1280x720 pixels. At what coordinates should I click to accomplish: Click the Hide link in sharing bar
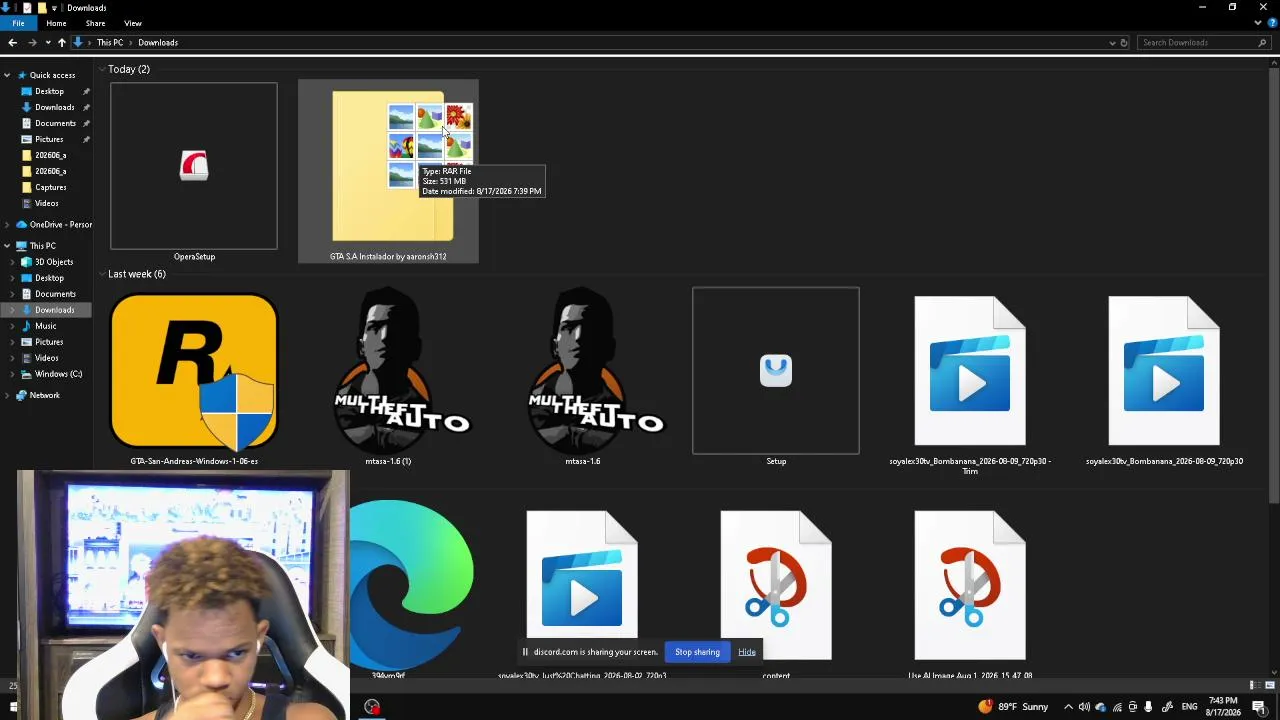click(747, 652)
